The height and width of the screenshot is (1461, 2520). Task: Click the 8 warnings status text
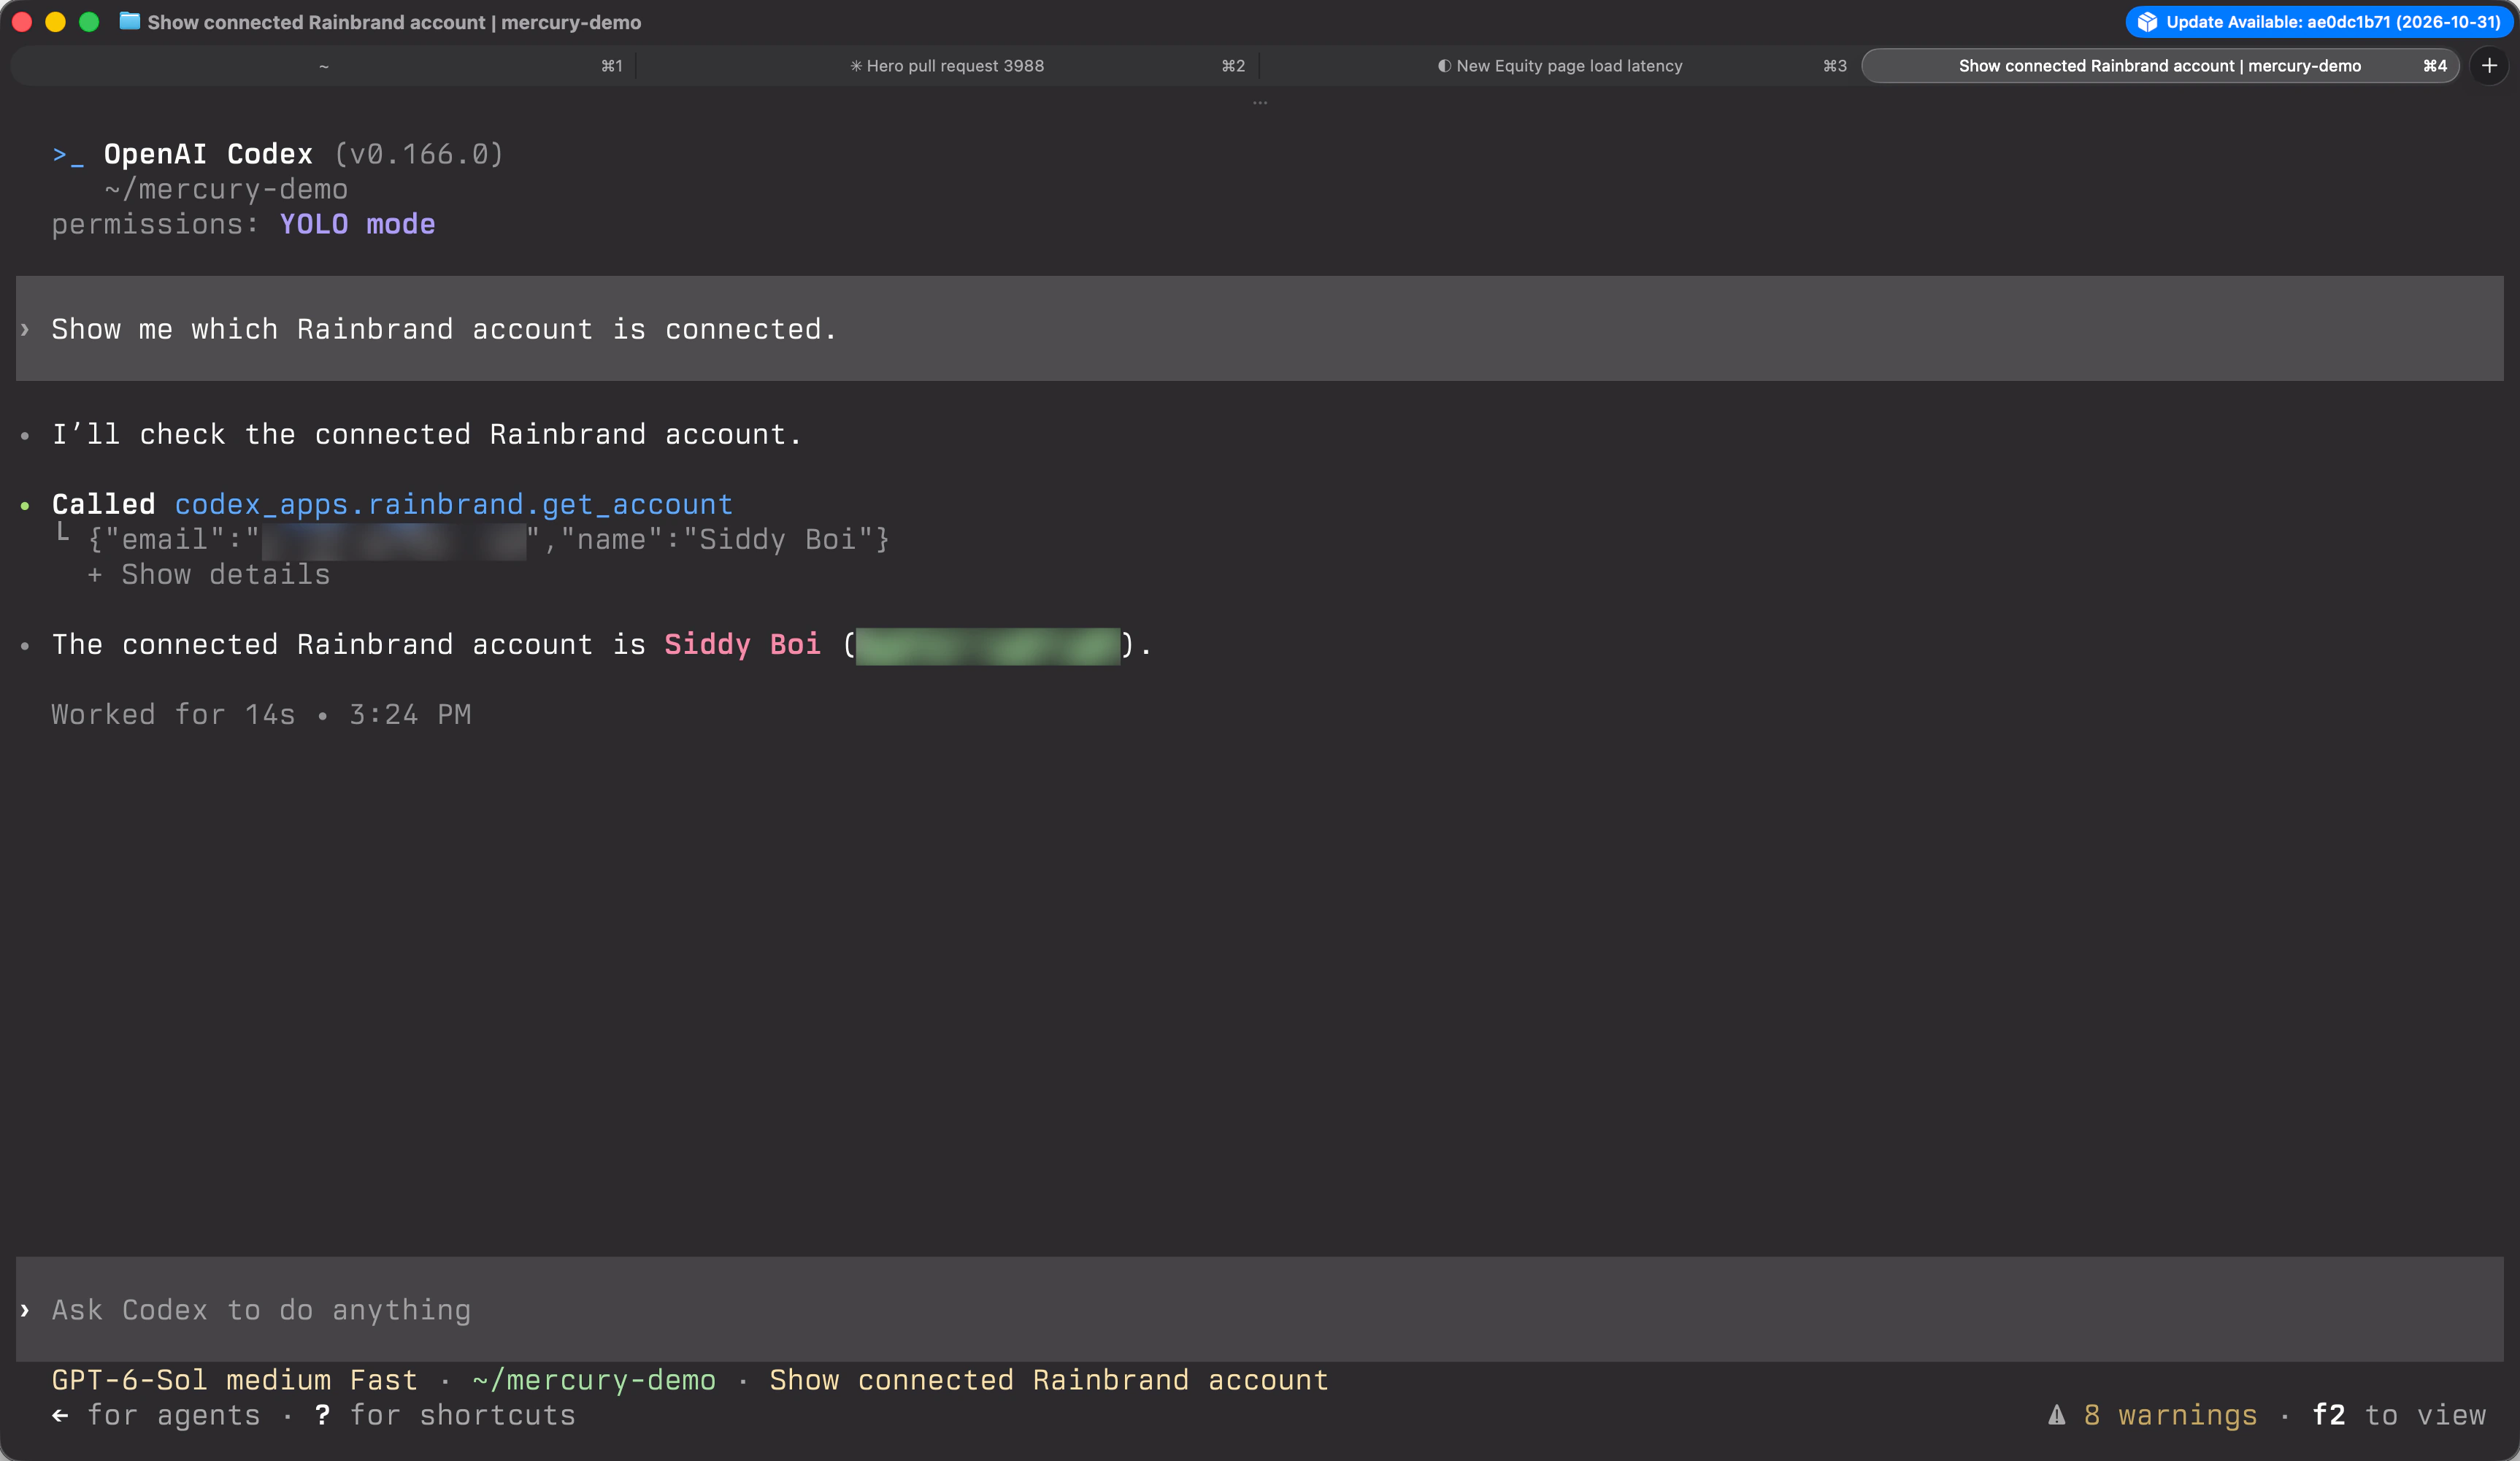(2170, 1415)
